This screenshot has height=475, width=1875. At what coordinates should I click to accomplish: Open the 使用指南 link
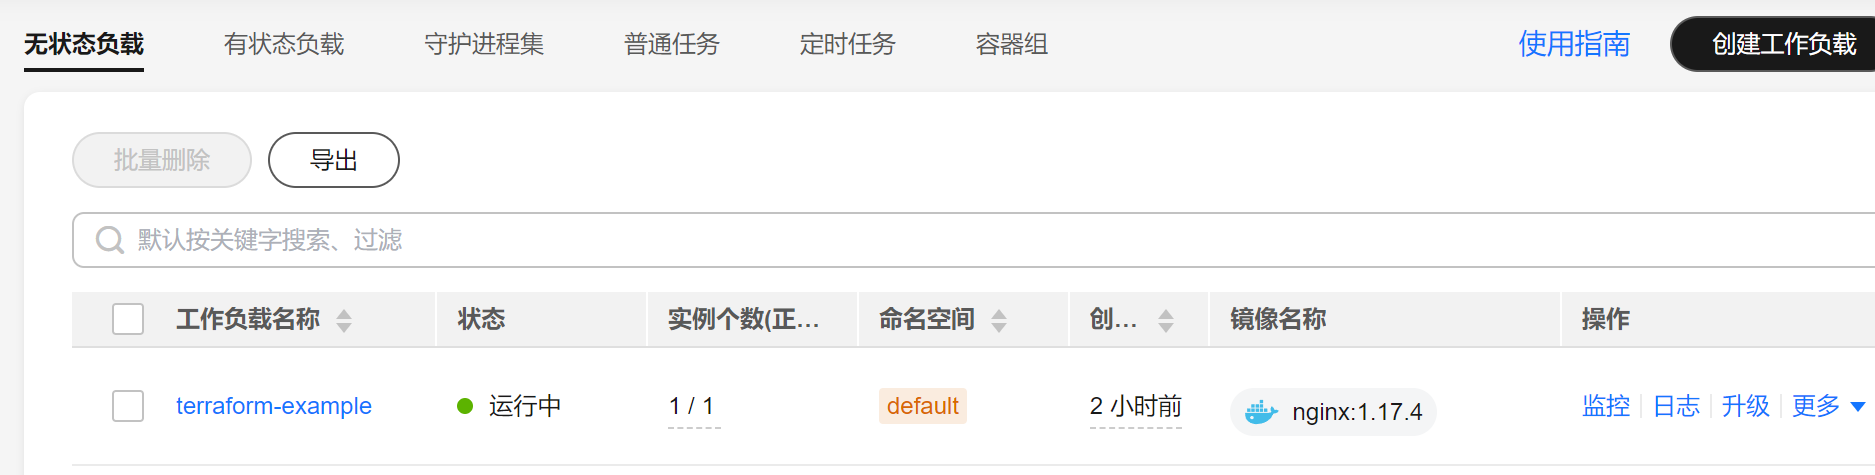[x=1574, y=44]
